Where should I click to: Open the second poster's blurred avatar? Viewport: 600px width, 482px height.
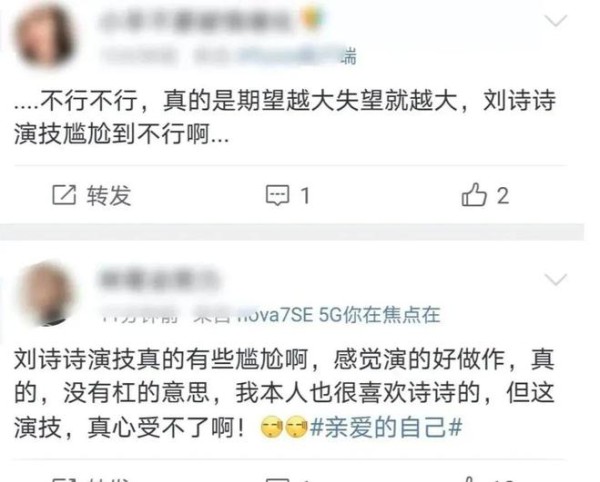pyautogui.click(x=45, y=293)
